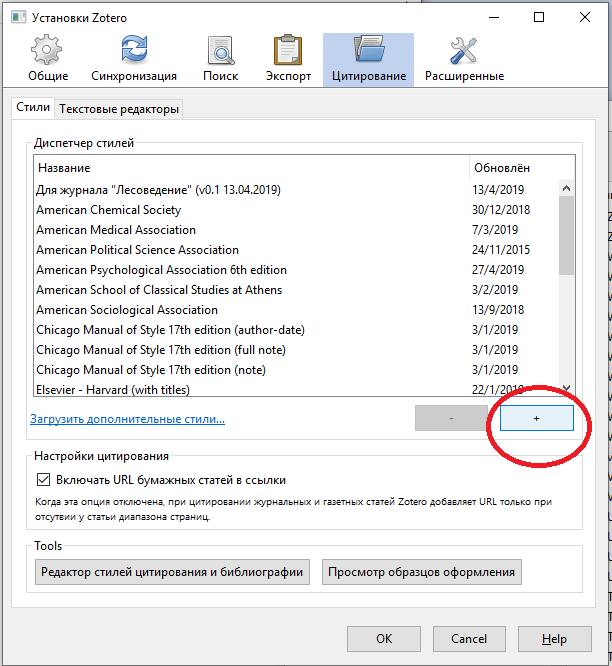Viewport: 612px width, 666px height.
Task: Select American Psychological Association 6th edition
Action: [x=296, y=270]
